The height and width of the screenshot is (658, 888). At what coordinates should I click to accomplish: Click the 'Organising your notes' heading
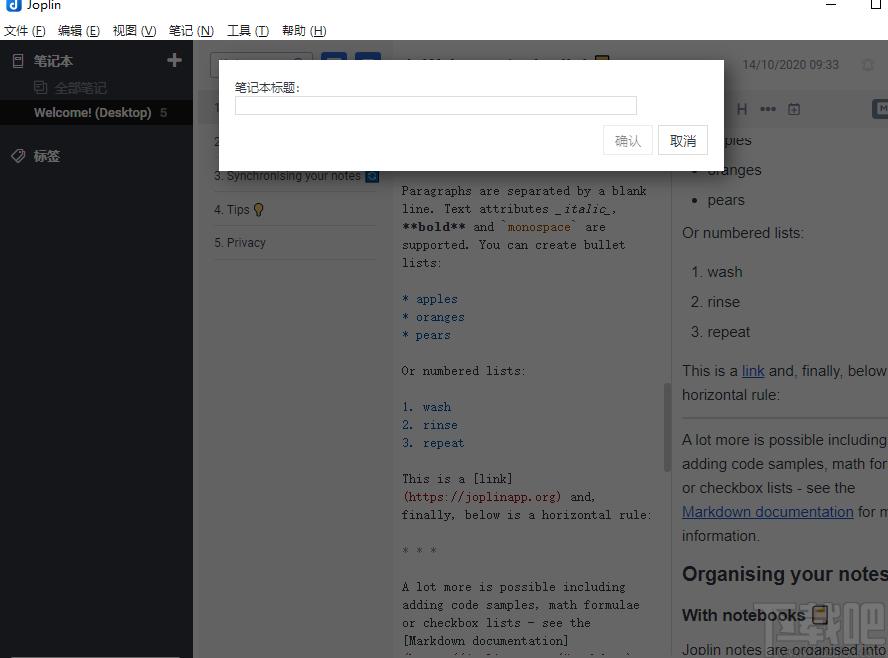tap(784, 574)
